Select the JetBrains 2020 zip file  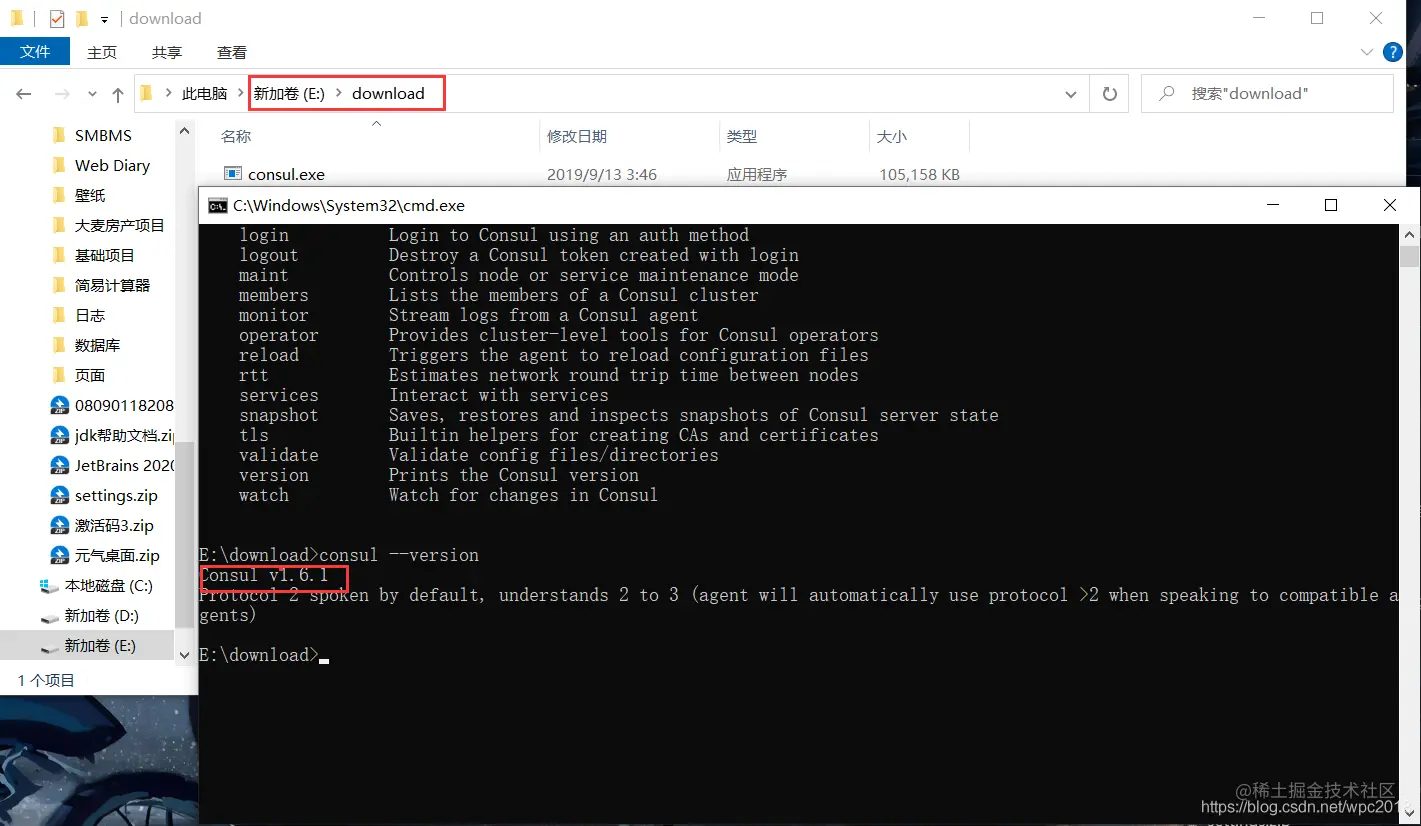click(124, 465)
